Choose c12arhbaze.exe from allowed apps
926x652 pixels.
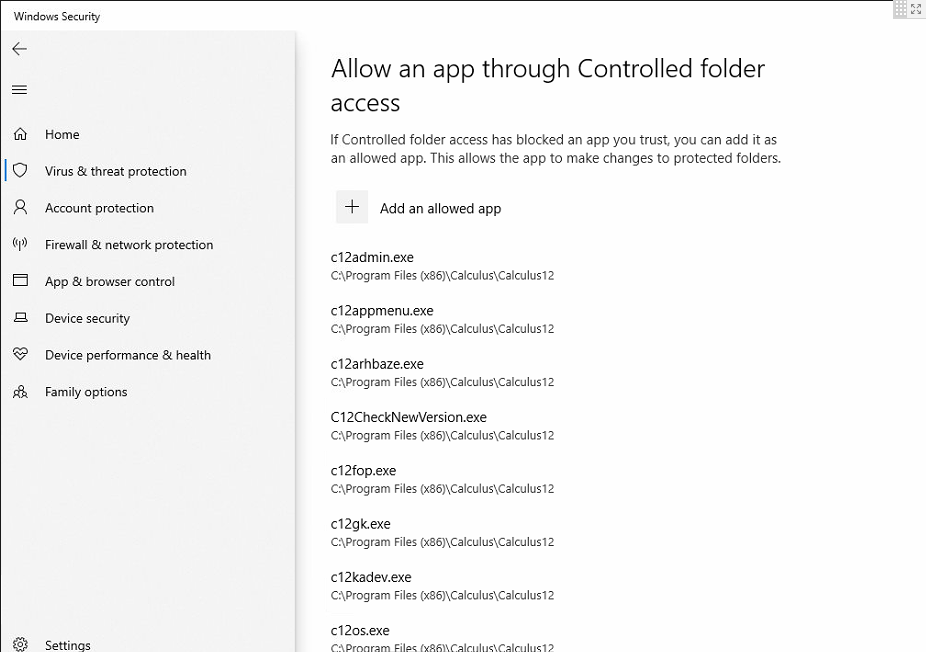377,364
